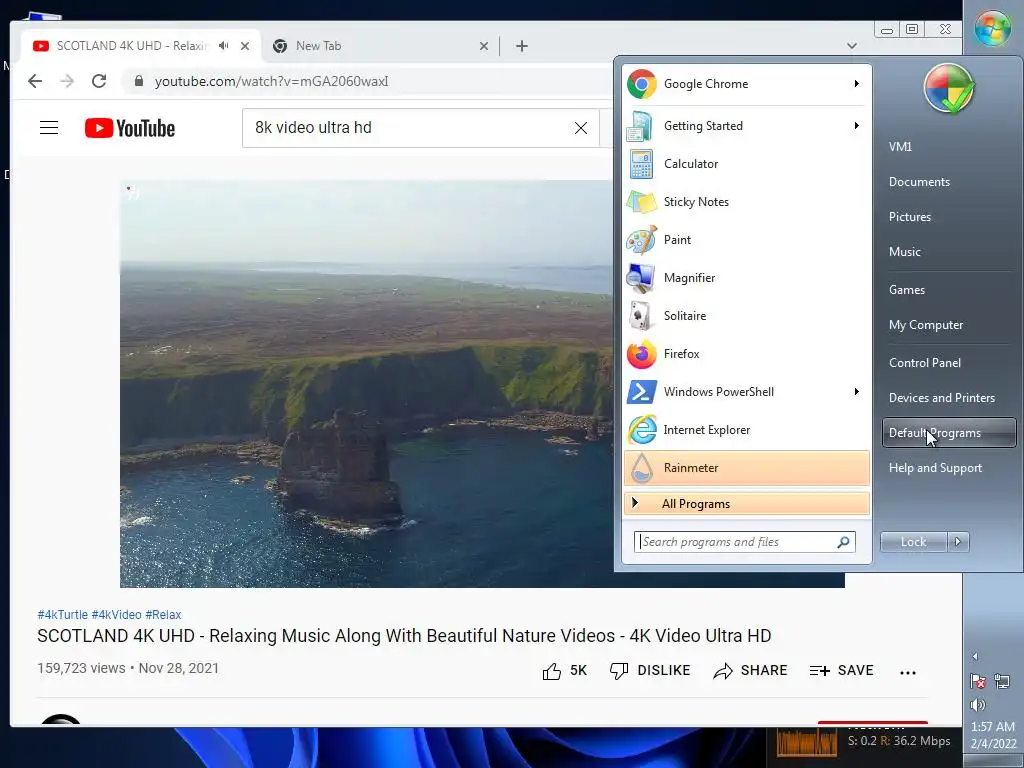Open the volume speaker tray icon
Viewport: 1024px width, 768px height.
tap(978, 705)
